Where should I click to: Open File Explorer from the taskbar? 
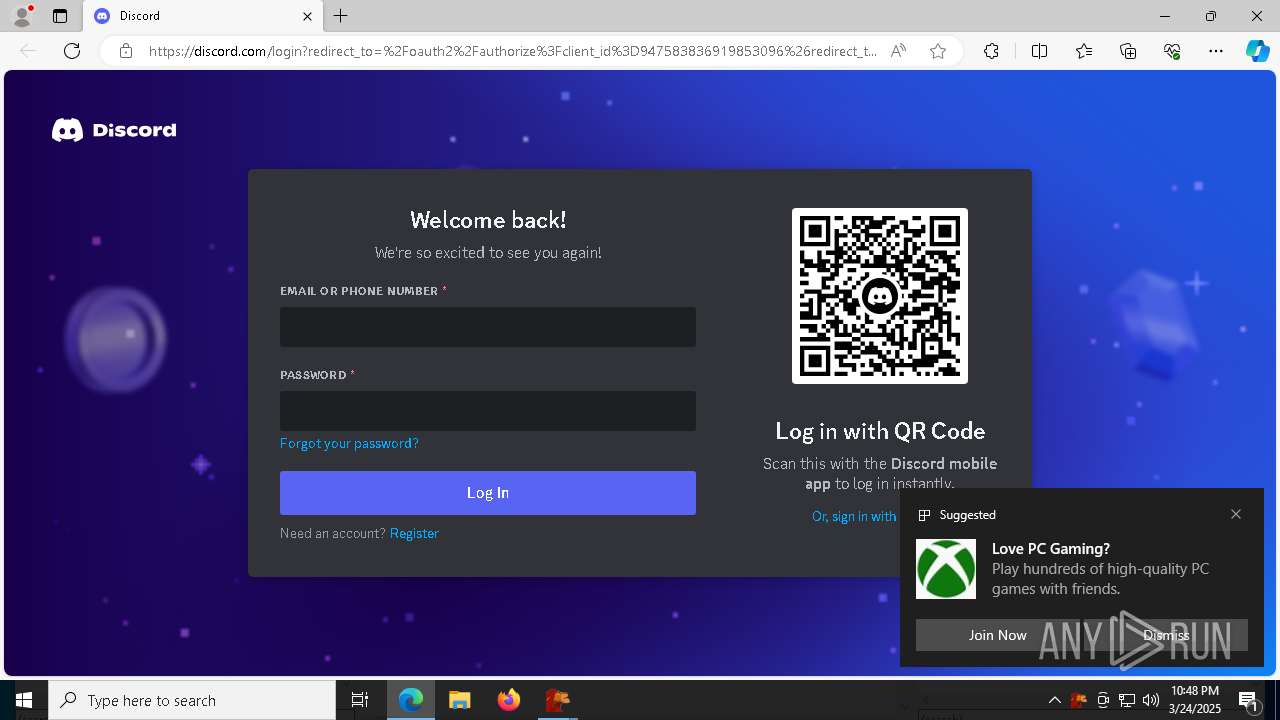pyautogui.click(x=460, y=700)
